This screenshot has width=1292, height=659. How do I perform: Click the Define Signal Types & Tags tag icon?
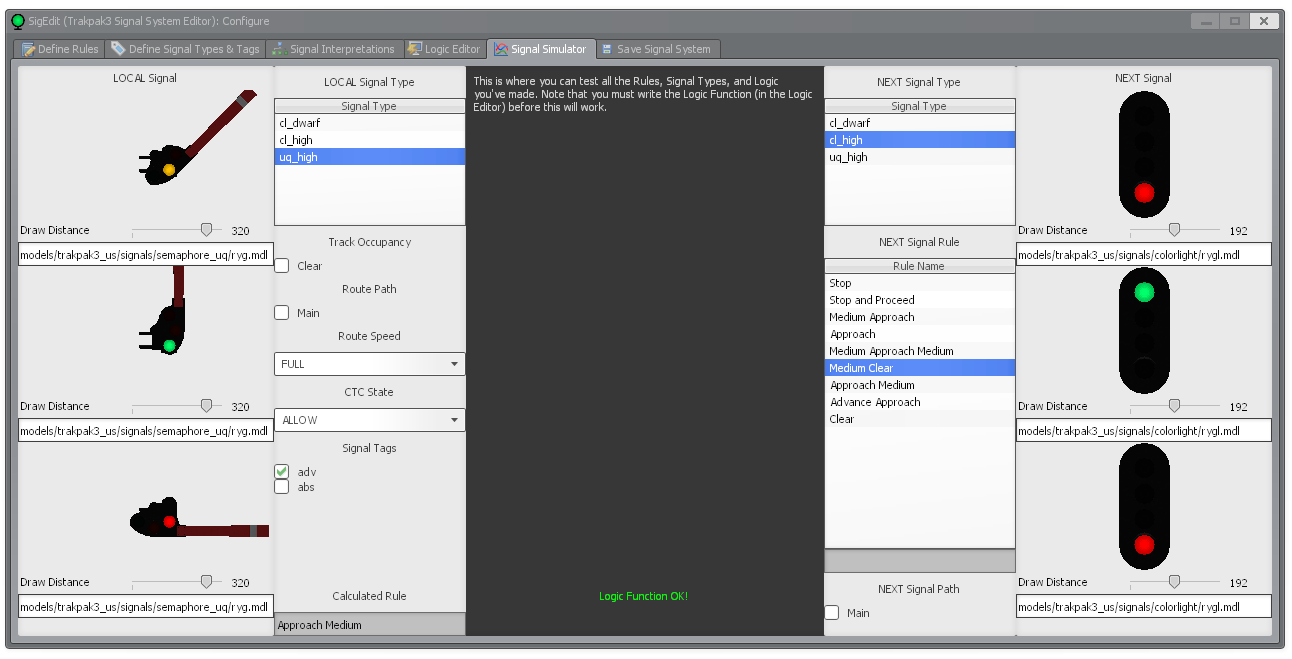pos(118,49)
